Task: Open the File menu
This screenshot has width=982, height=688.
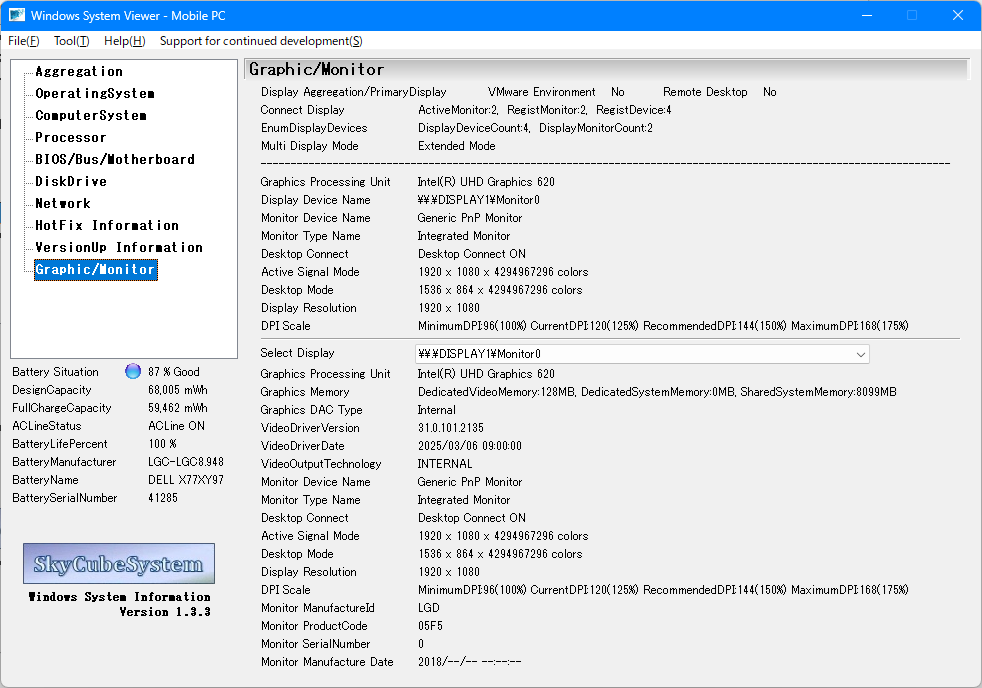Action: (x=24, y=41)
